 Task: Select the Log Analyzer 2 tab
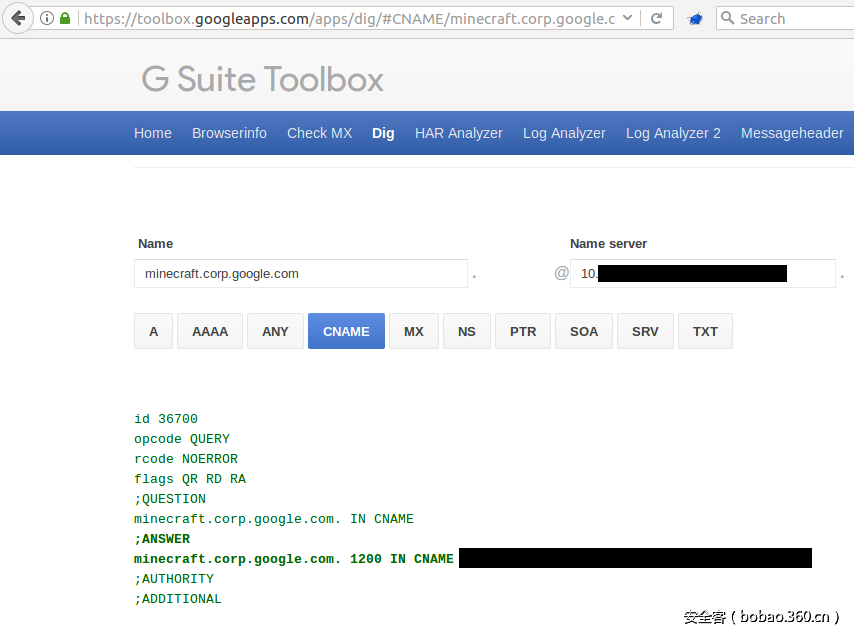pyautogui.click(x=673, y=133)
